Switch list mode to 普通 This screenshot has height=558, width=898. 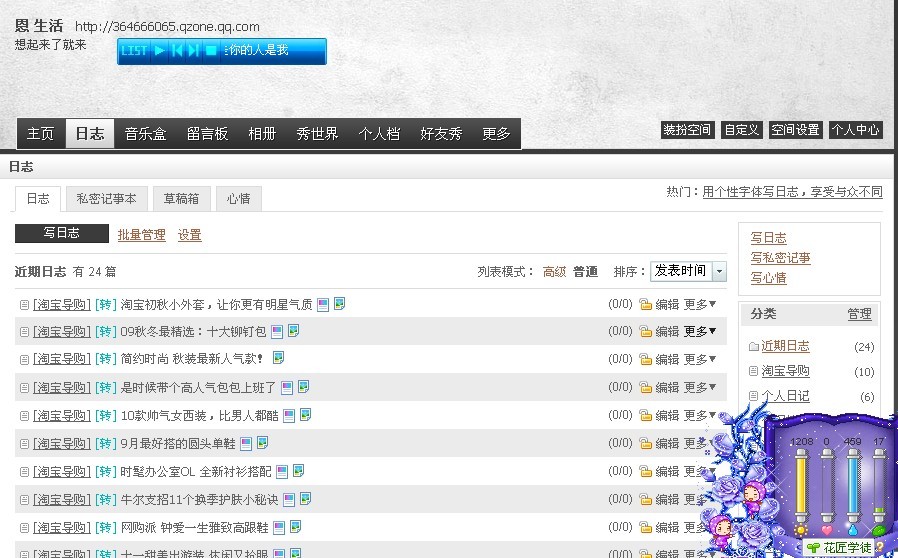point(585,272)
